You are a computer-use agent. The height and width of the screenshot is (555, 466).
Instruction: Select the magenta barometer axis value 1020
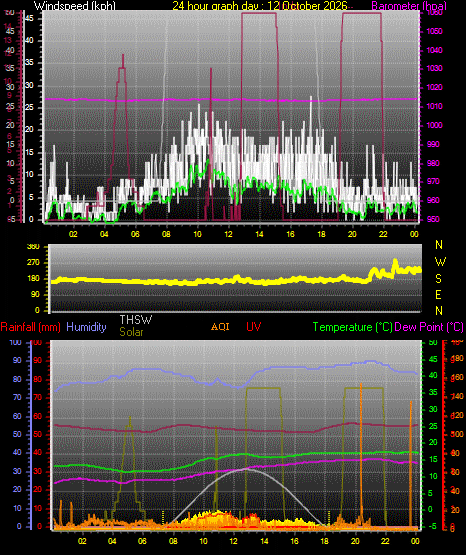pos(435,87)
